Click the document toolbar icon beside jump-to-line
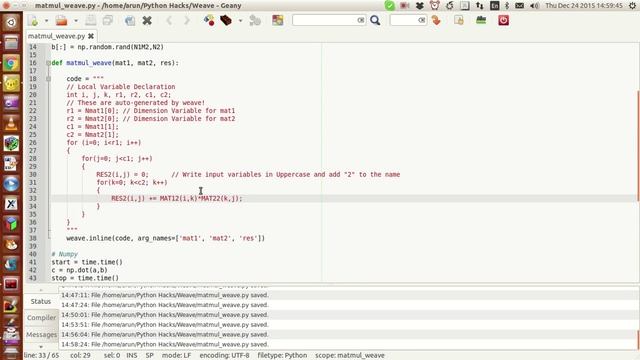 459,20
